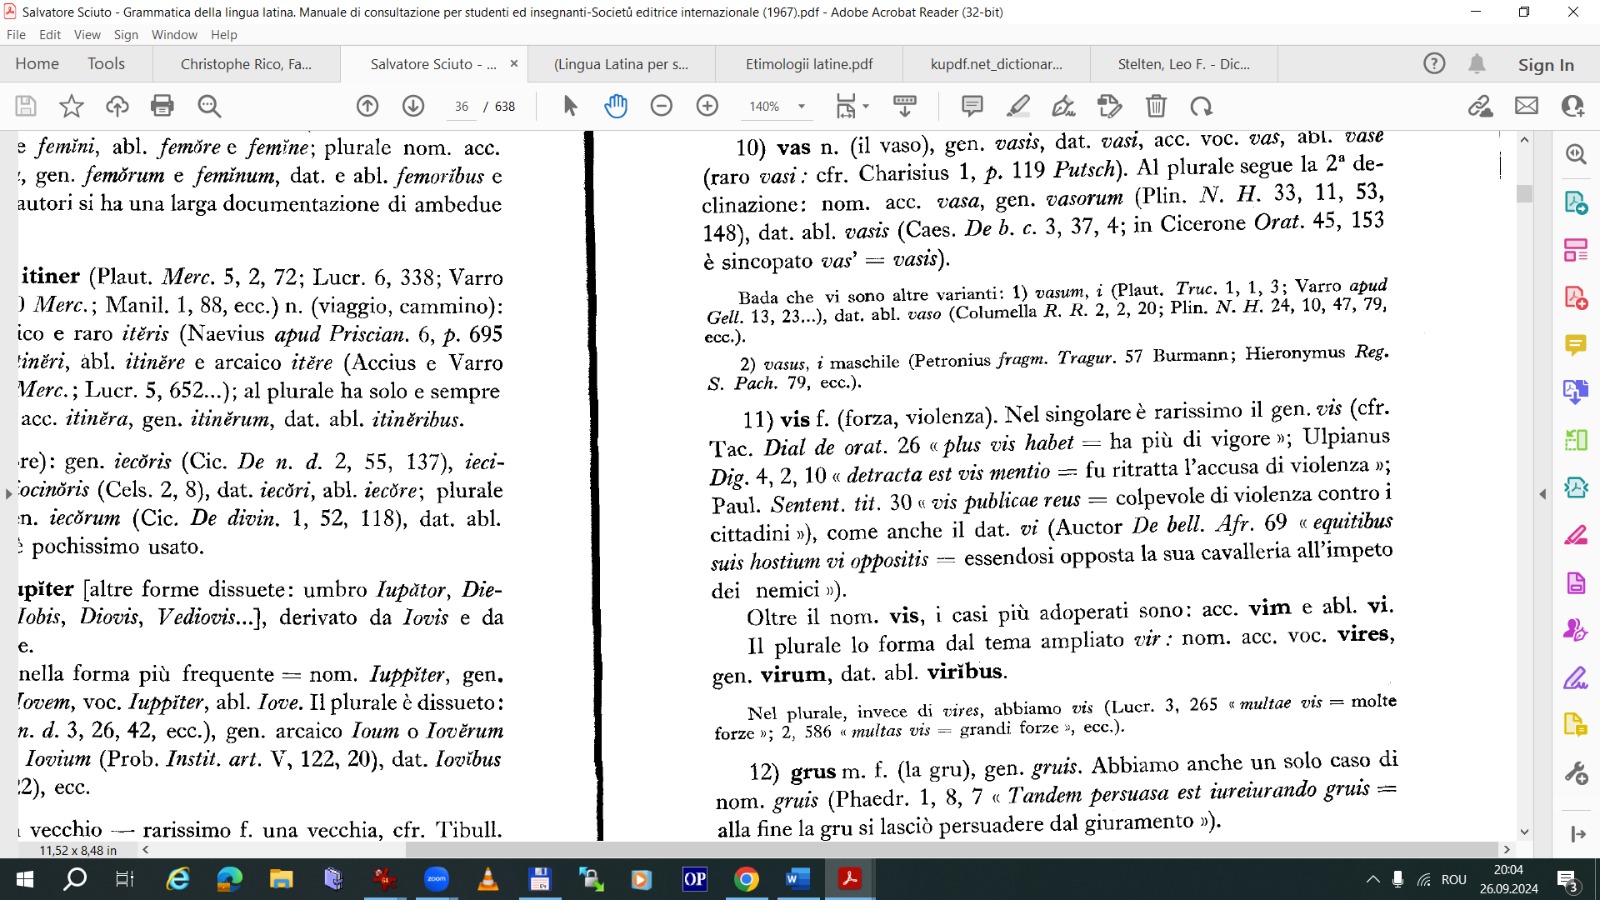Open the Window menu
This screenshot has width=1600, height=900.
coord(174,35)
